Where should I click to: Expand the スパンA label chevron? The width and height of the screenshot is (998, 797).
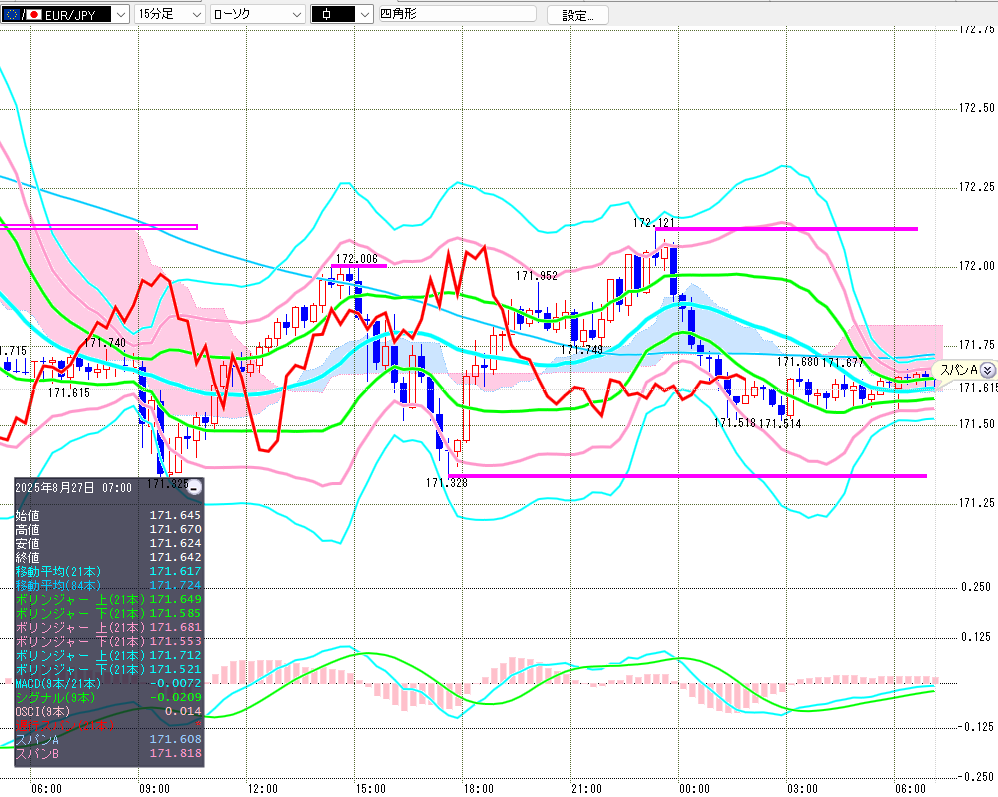point(987,370)
